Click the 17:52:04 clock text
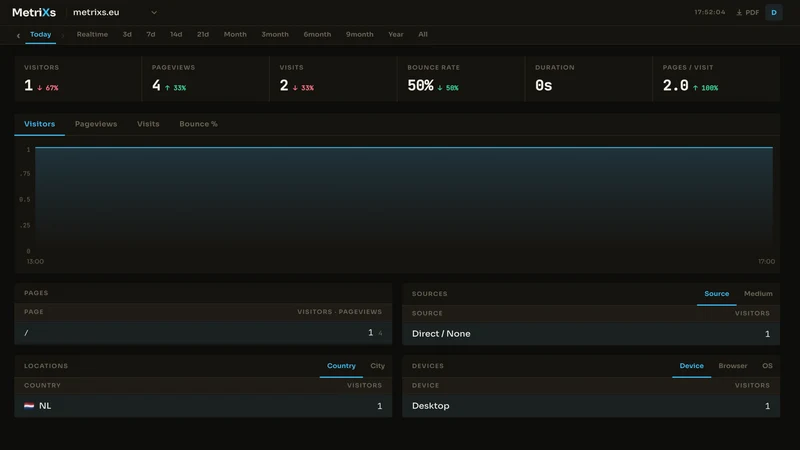 tap(709, 12)
